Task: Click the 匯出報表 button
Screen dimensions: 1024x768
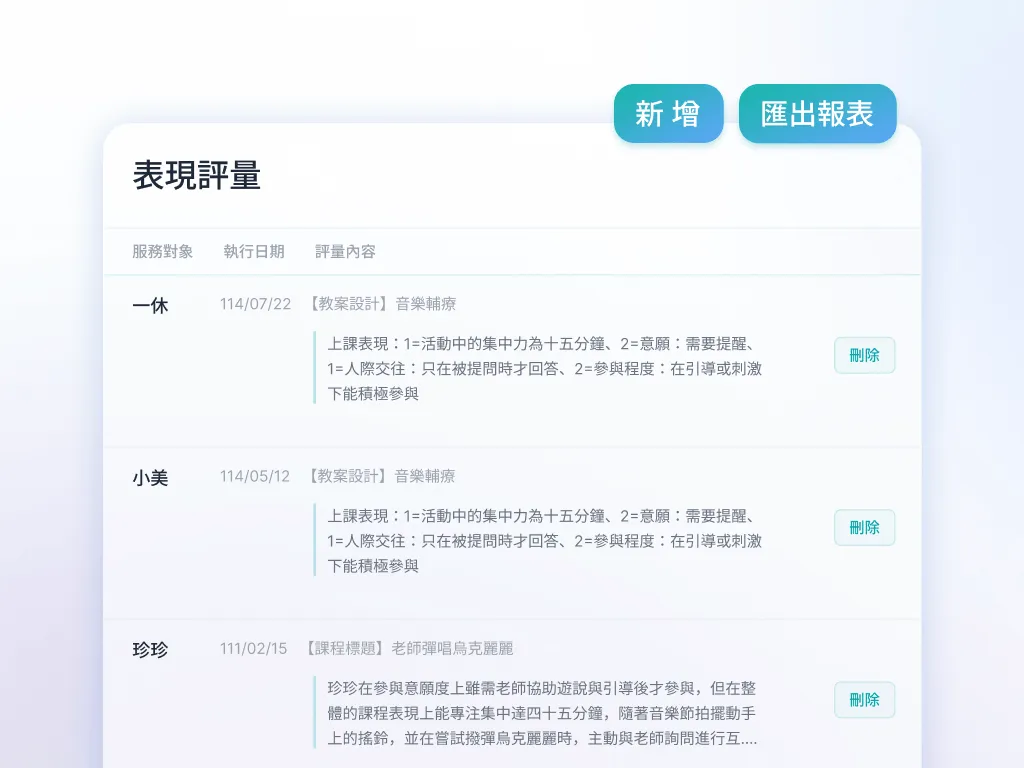Action: (x=817, y=114)
